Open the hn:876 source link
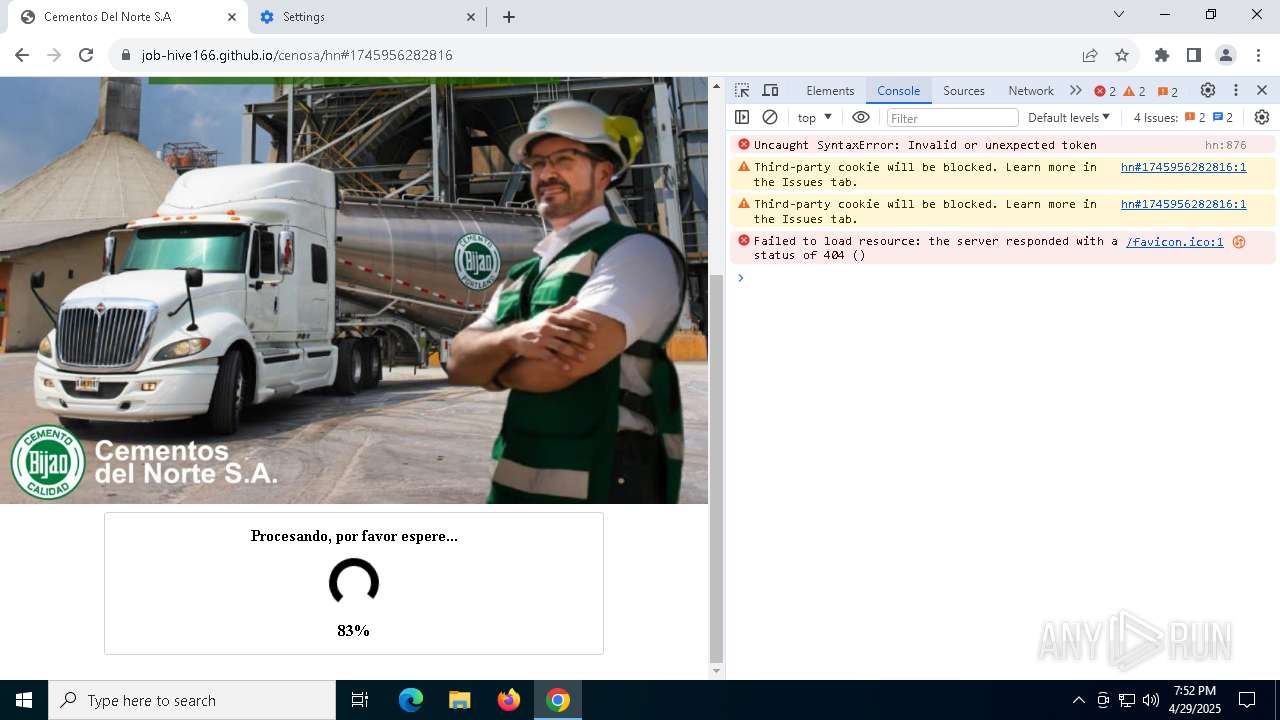Screen dimensions: 1280x720 click(1225, 145)
